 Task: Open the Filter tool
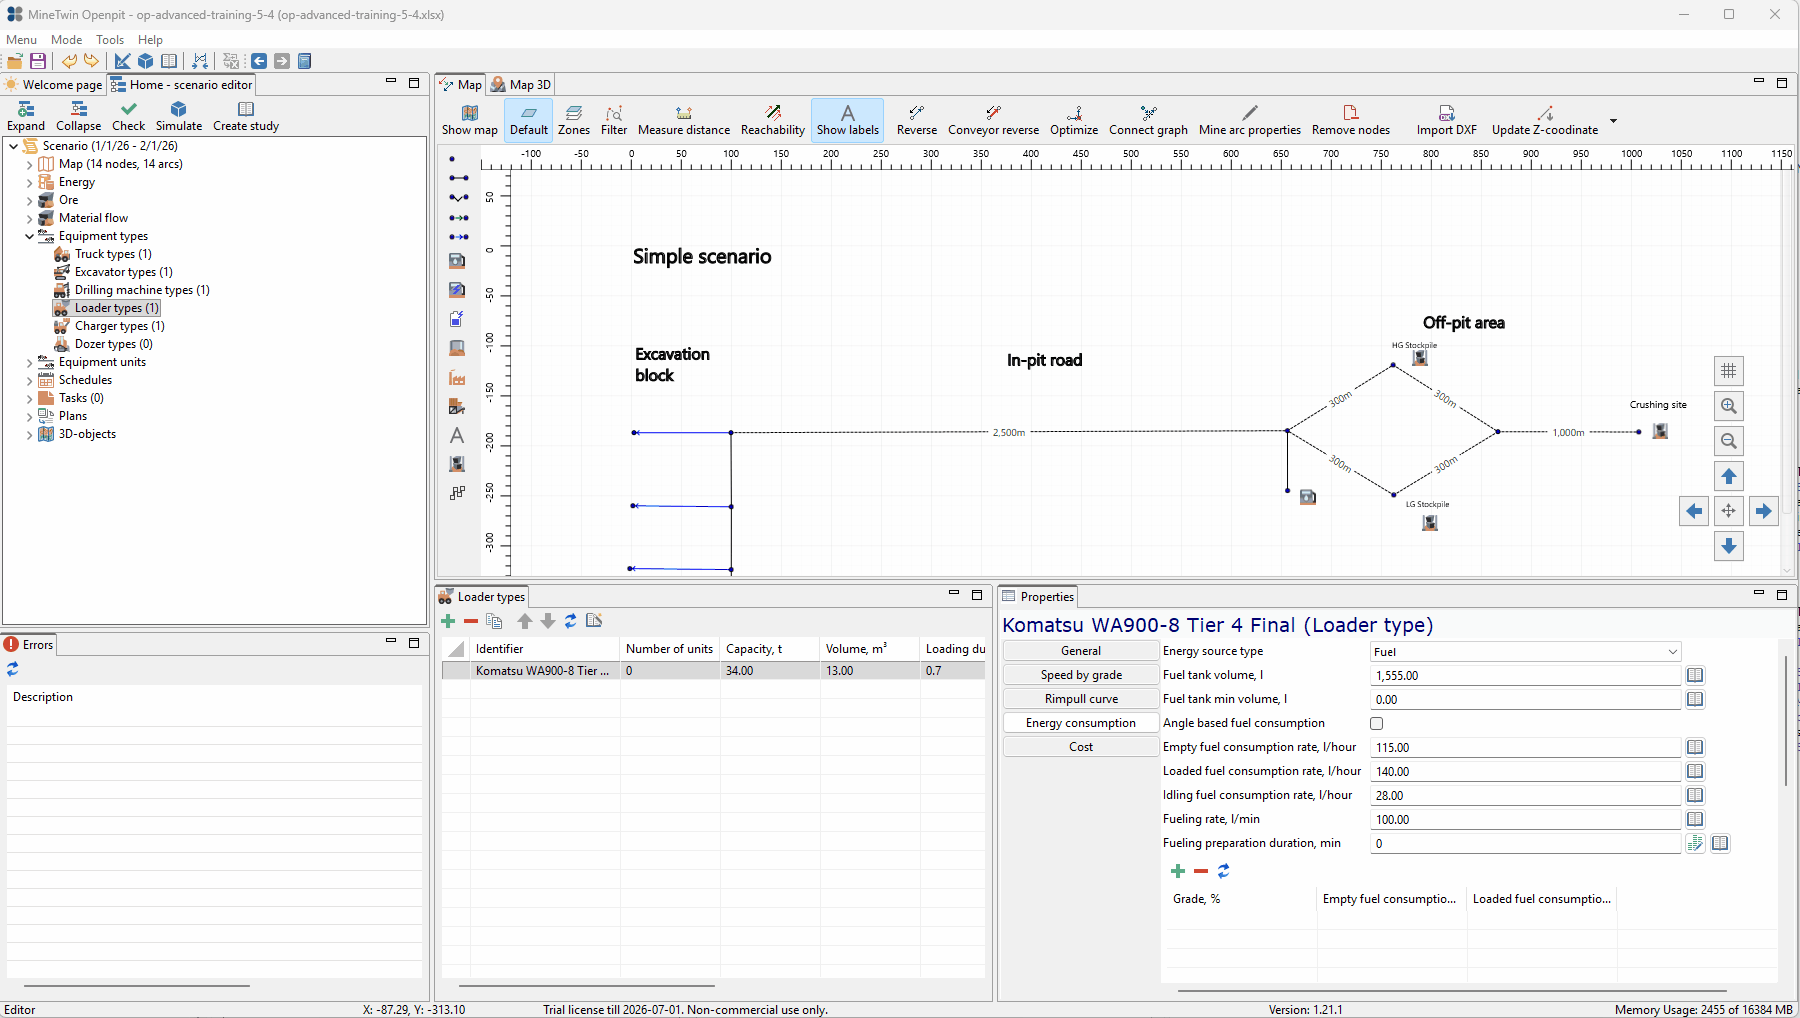[x=614, y=120]
